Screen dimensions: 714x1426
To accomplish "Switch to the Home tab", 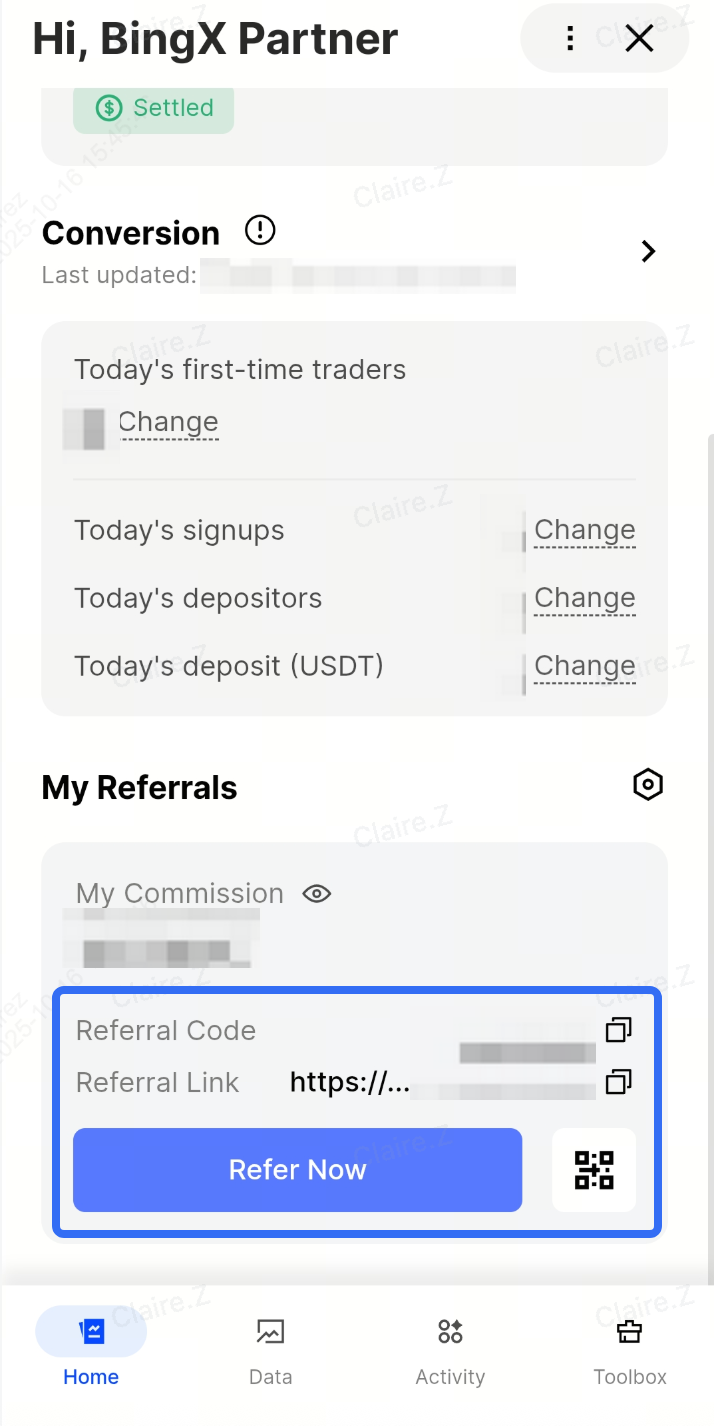I will pyautogui.click(x=91, y=1350).
